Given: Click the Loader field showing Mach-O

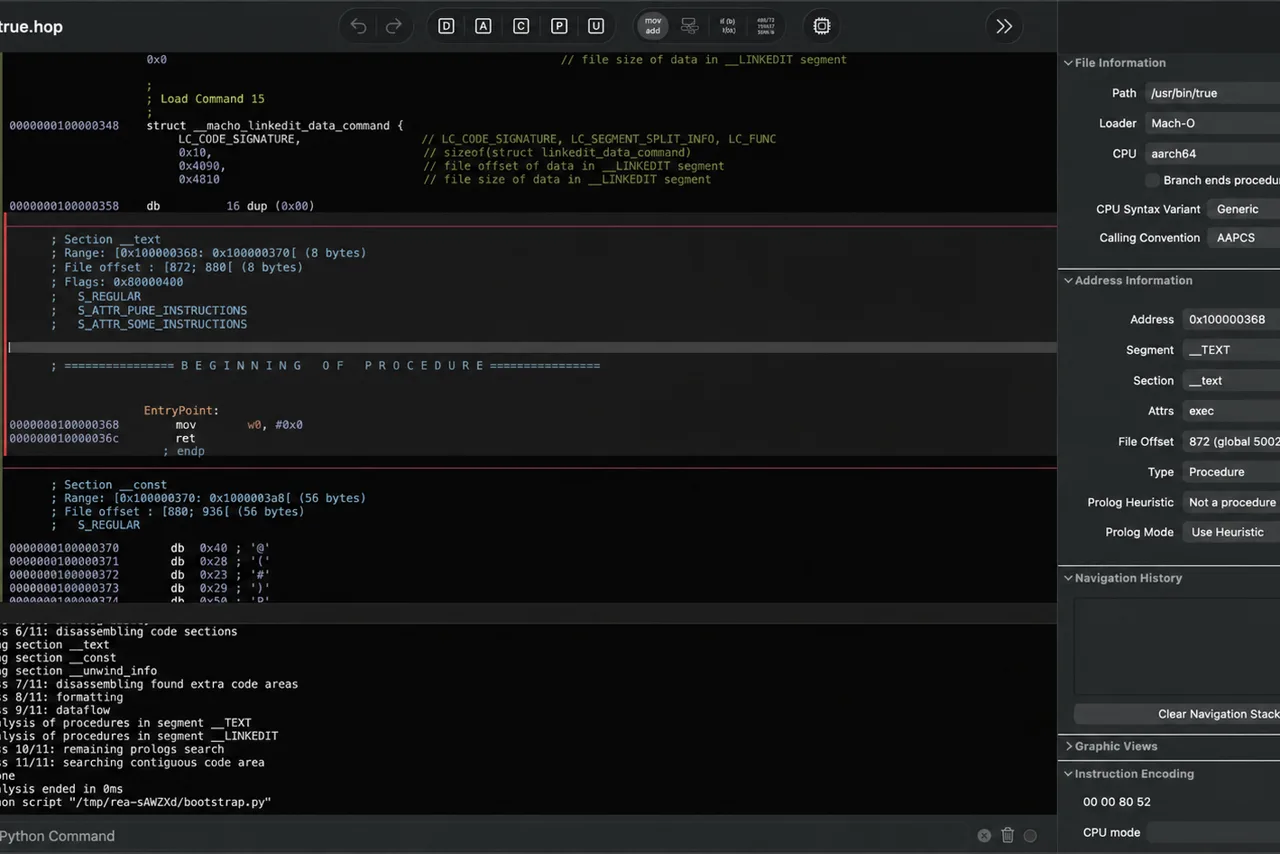Looking at the screenshot, I should 1212,124.
